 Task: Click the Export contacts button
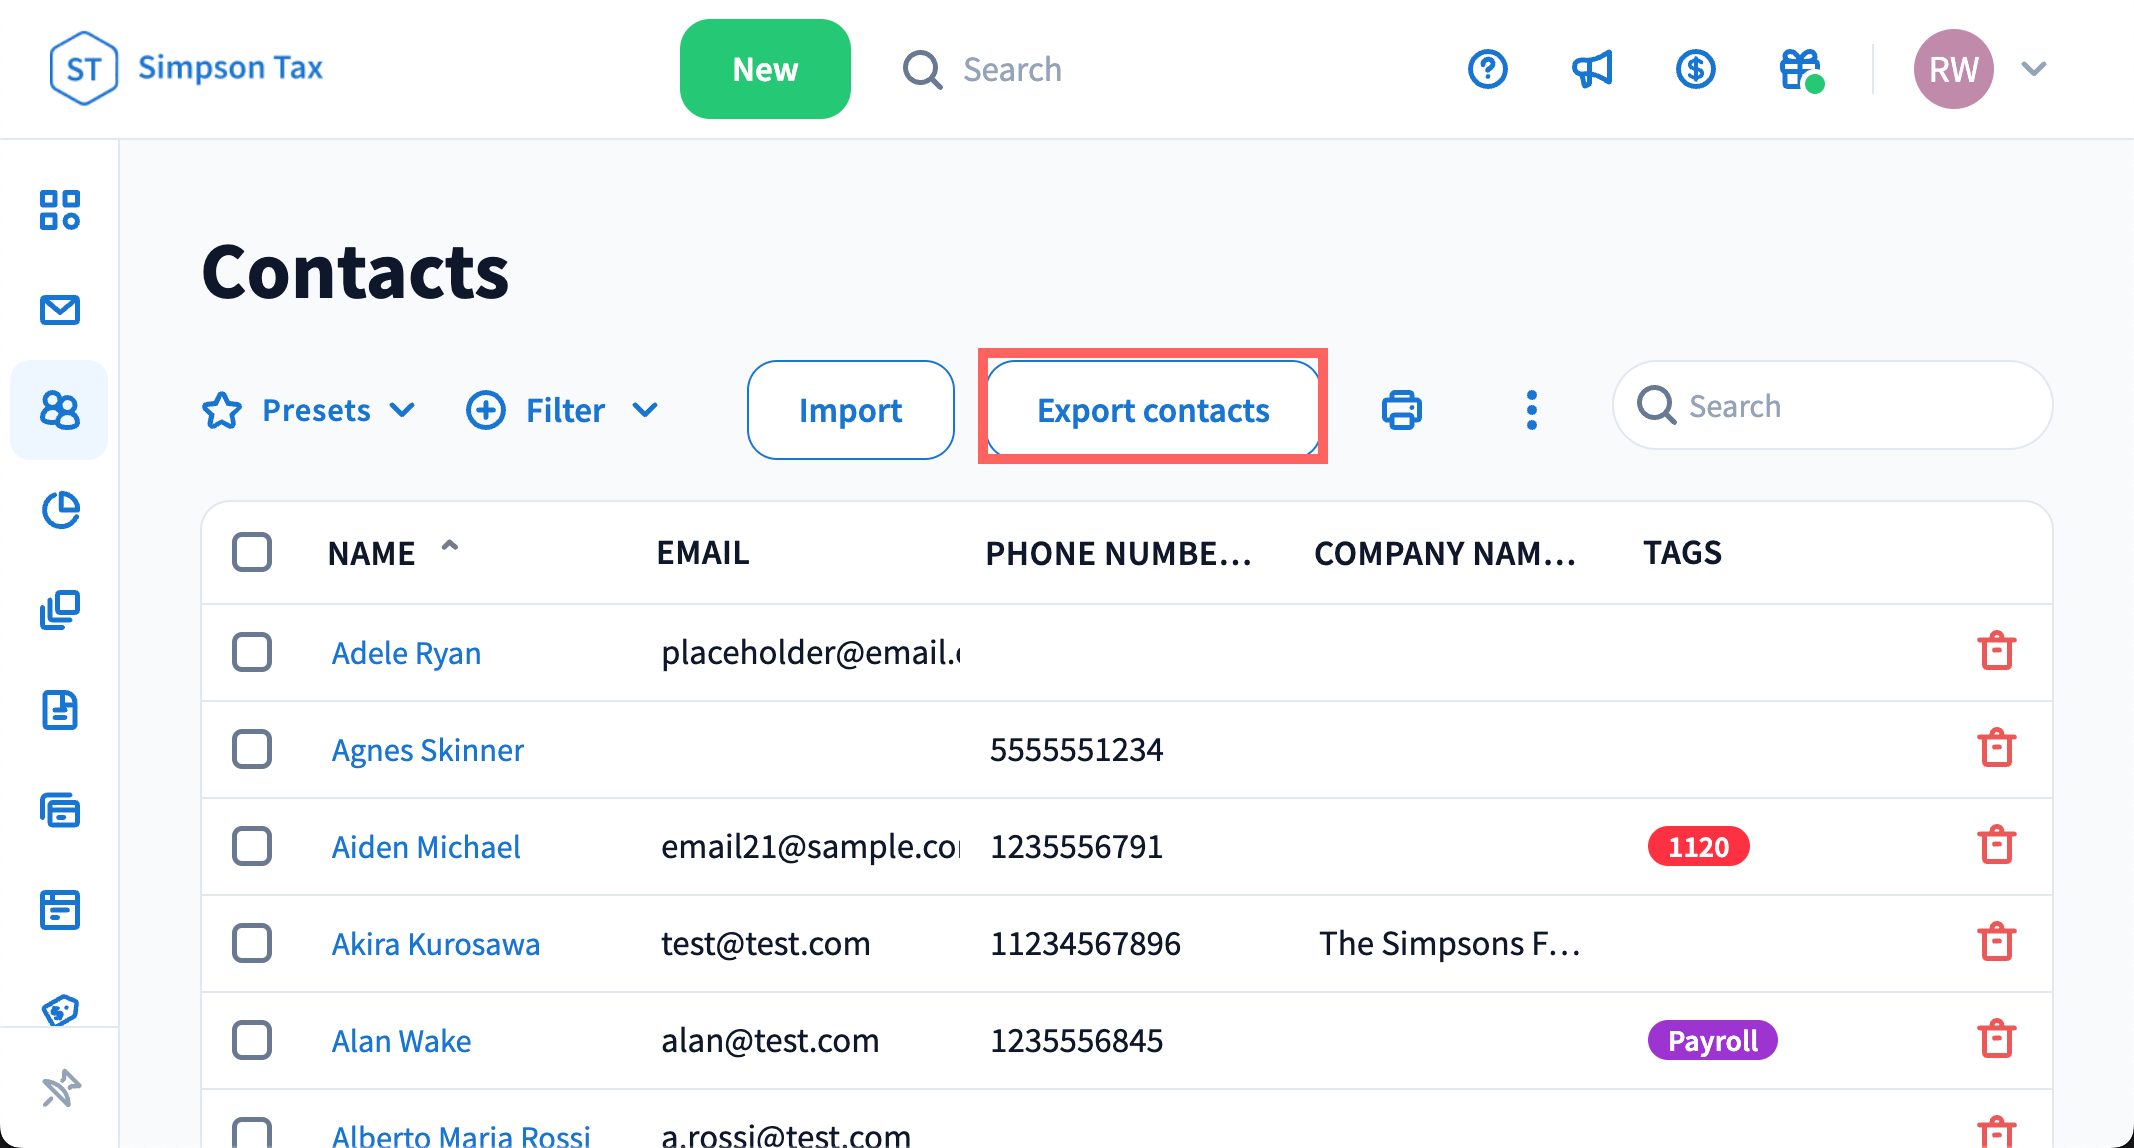click(1153, 410)
